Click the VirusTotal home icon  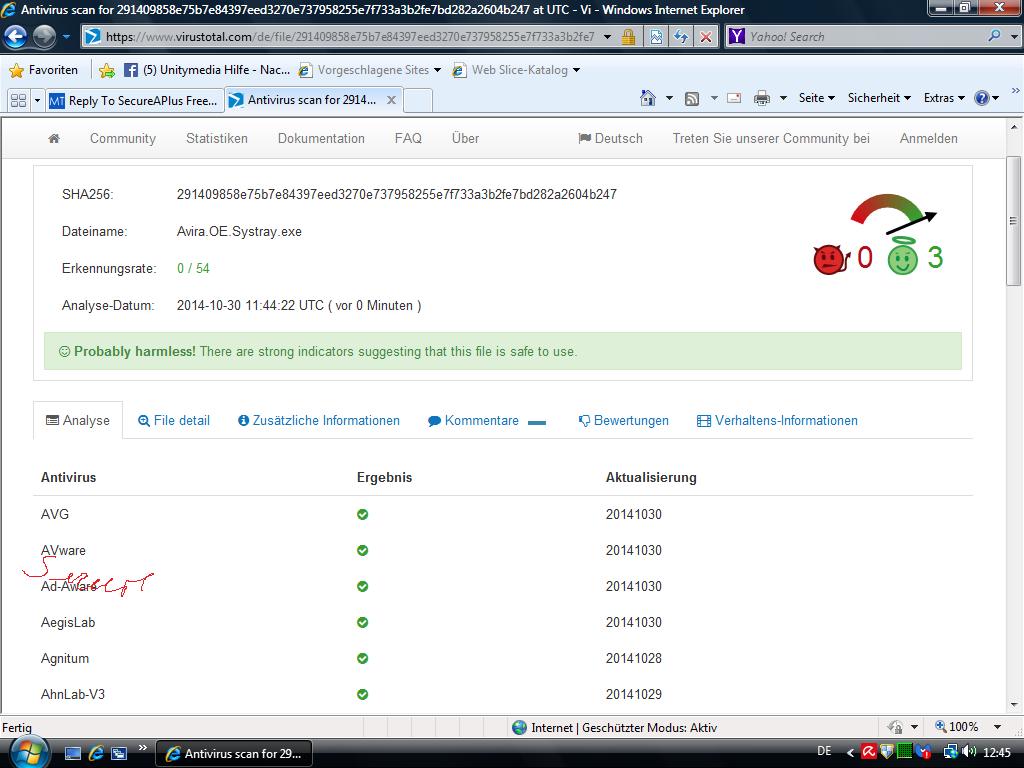tap(54, 138)
